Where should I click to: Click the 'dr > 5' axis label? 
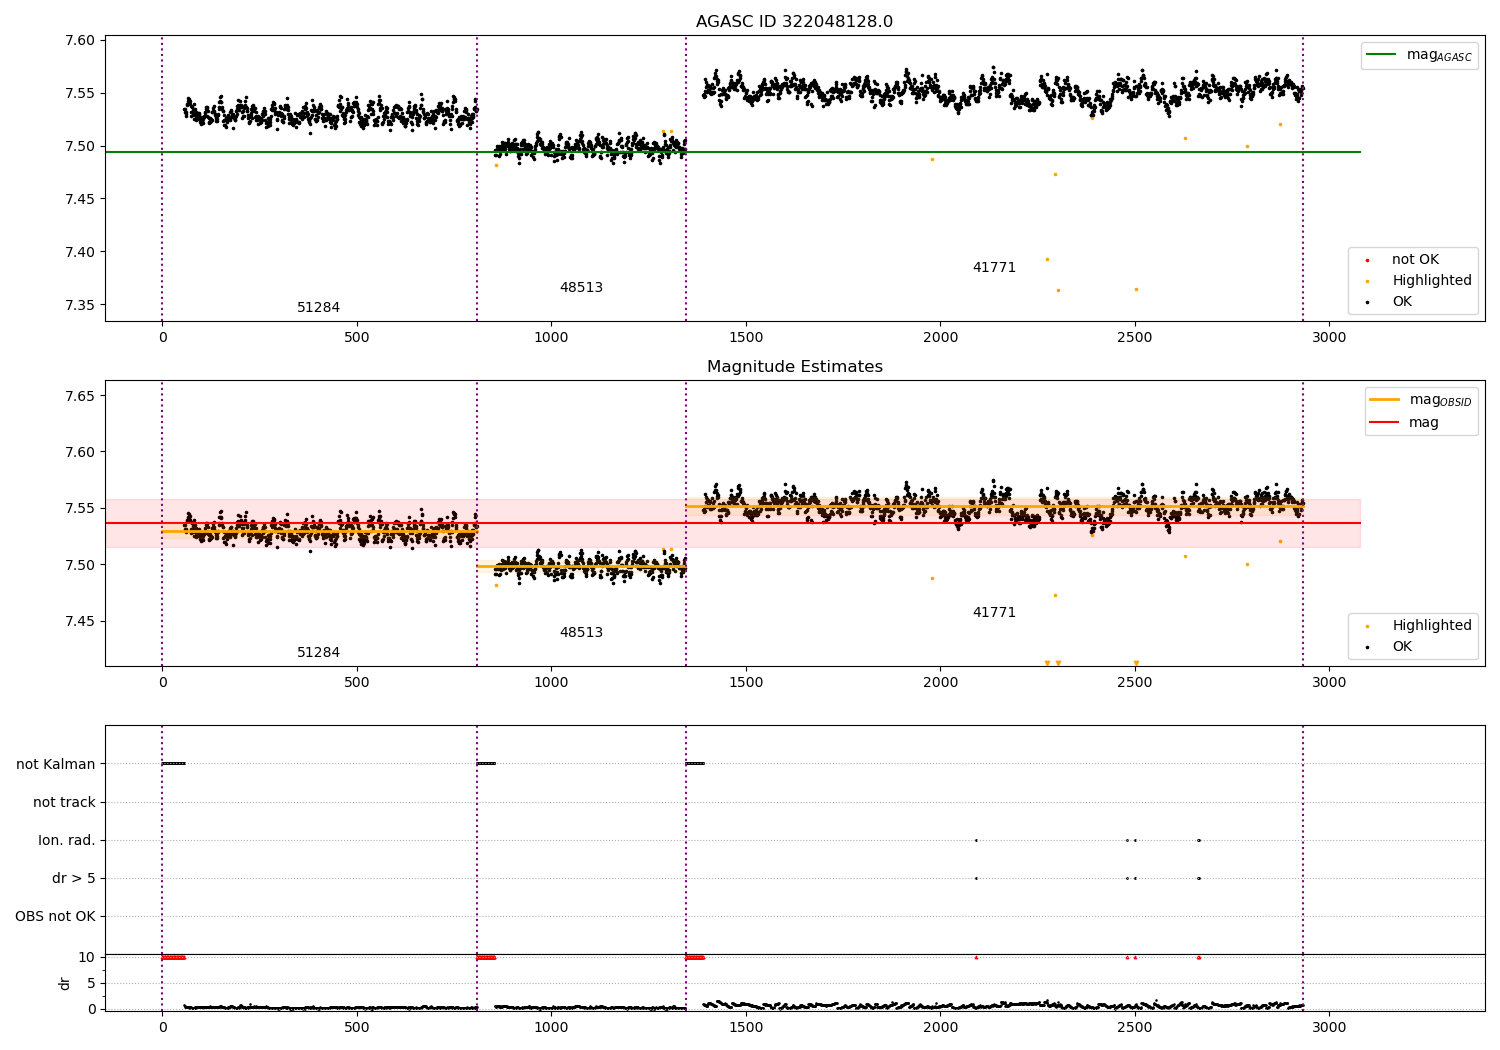click(74, 878)
